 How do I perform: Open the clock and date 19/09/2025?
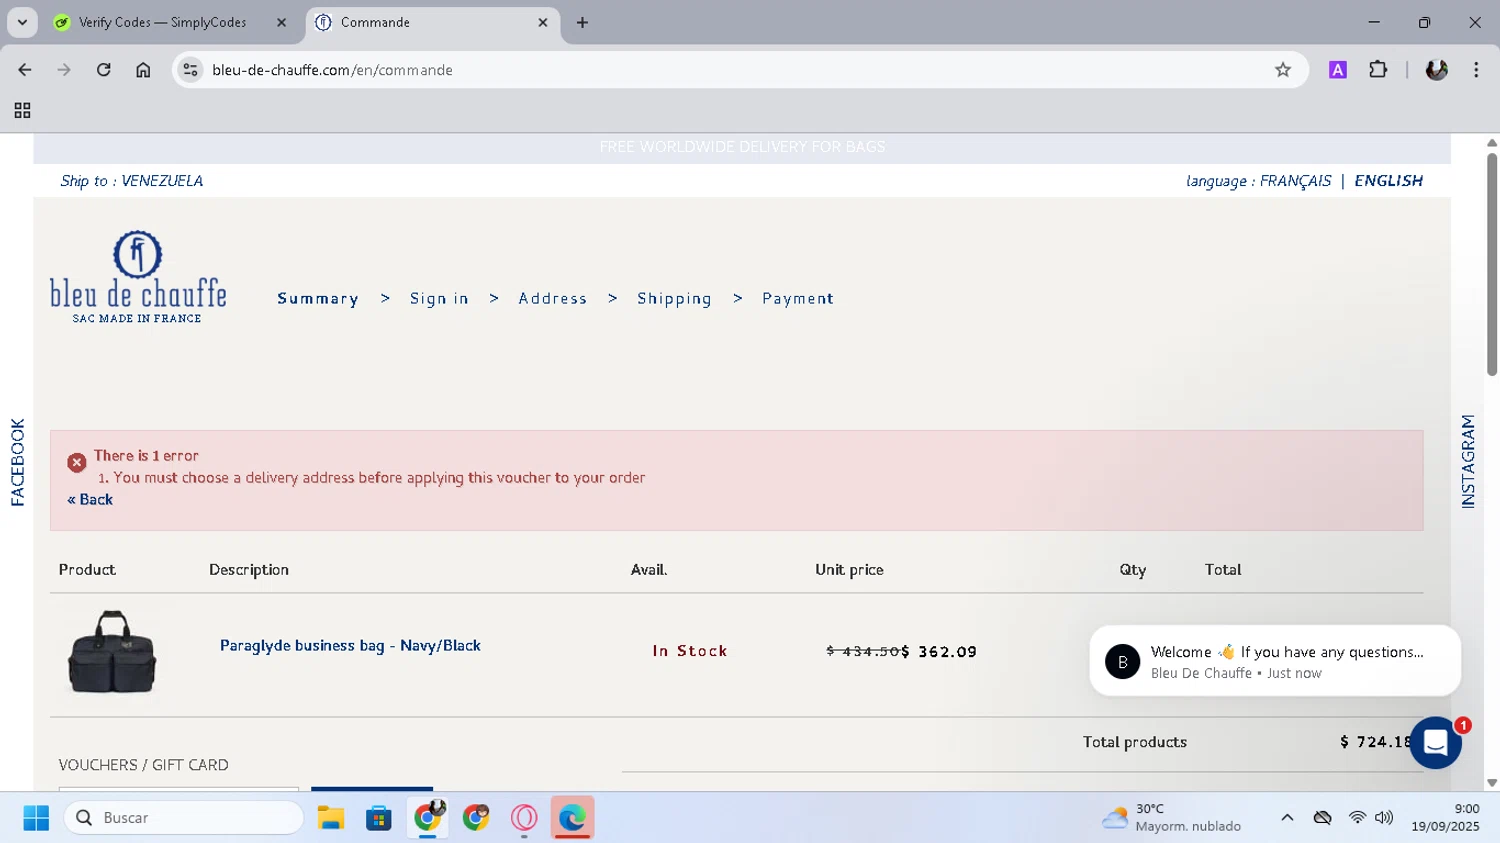1445,818
